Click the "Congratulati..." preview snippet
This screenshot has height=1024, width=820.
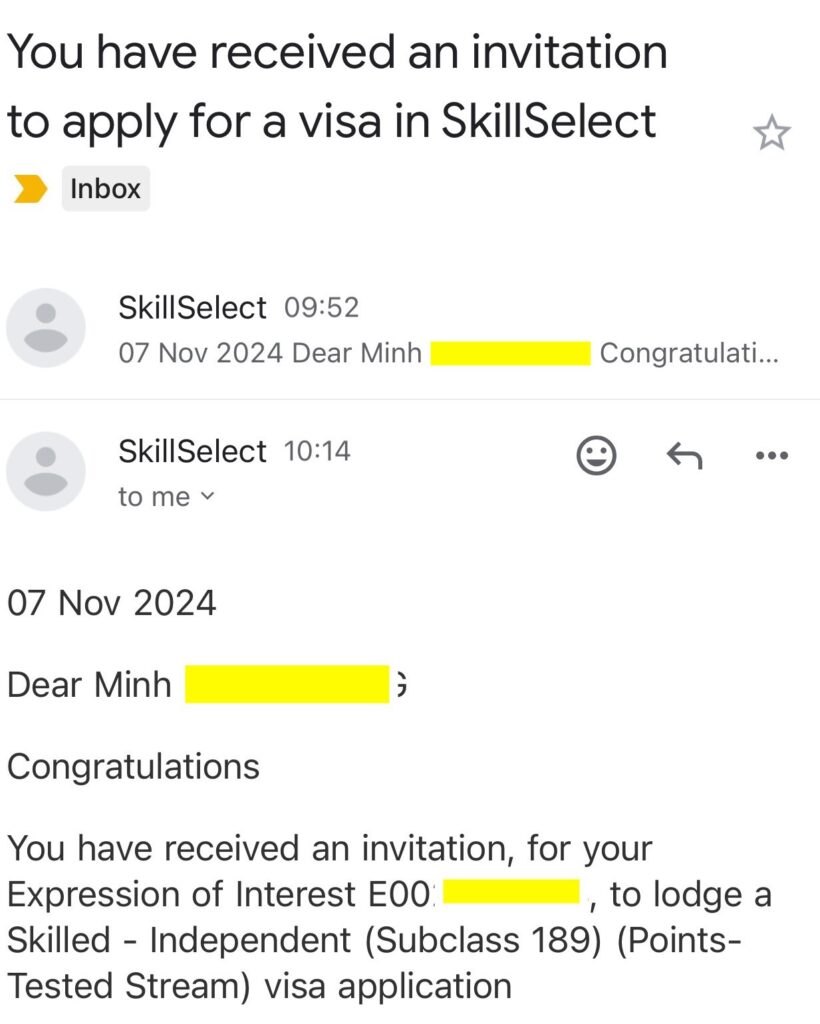pyautogui.click(x=689, y=353)
